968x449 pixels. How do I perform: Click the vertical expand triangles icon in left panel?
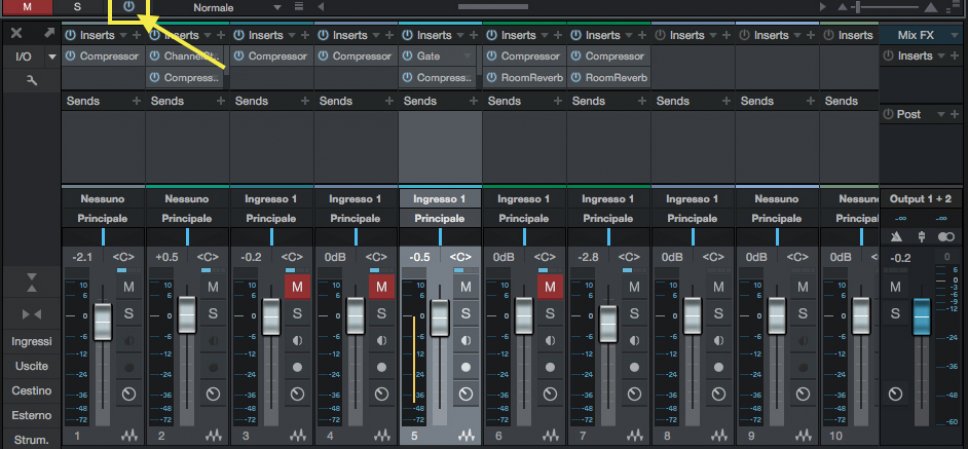(x=31, y=282)
